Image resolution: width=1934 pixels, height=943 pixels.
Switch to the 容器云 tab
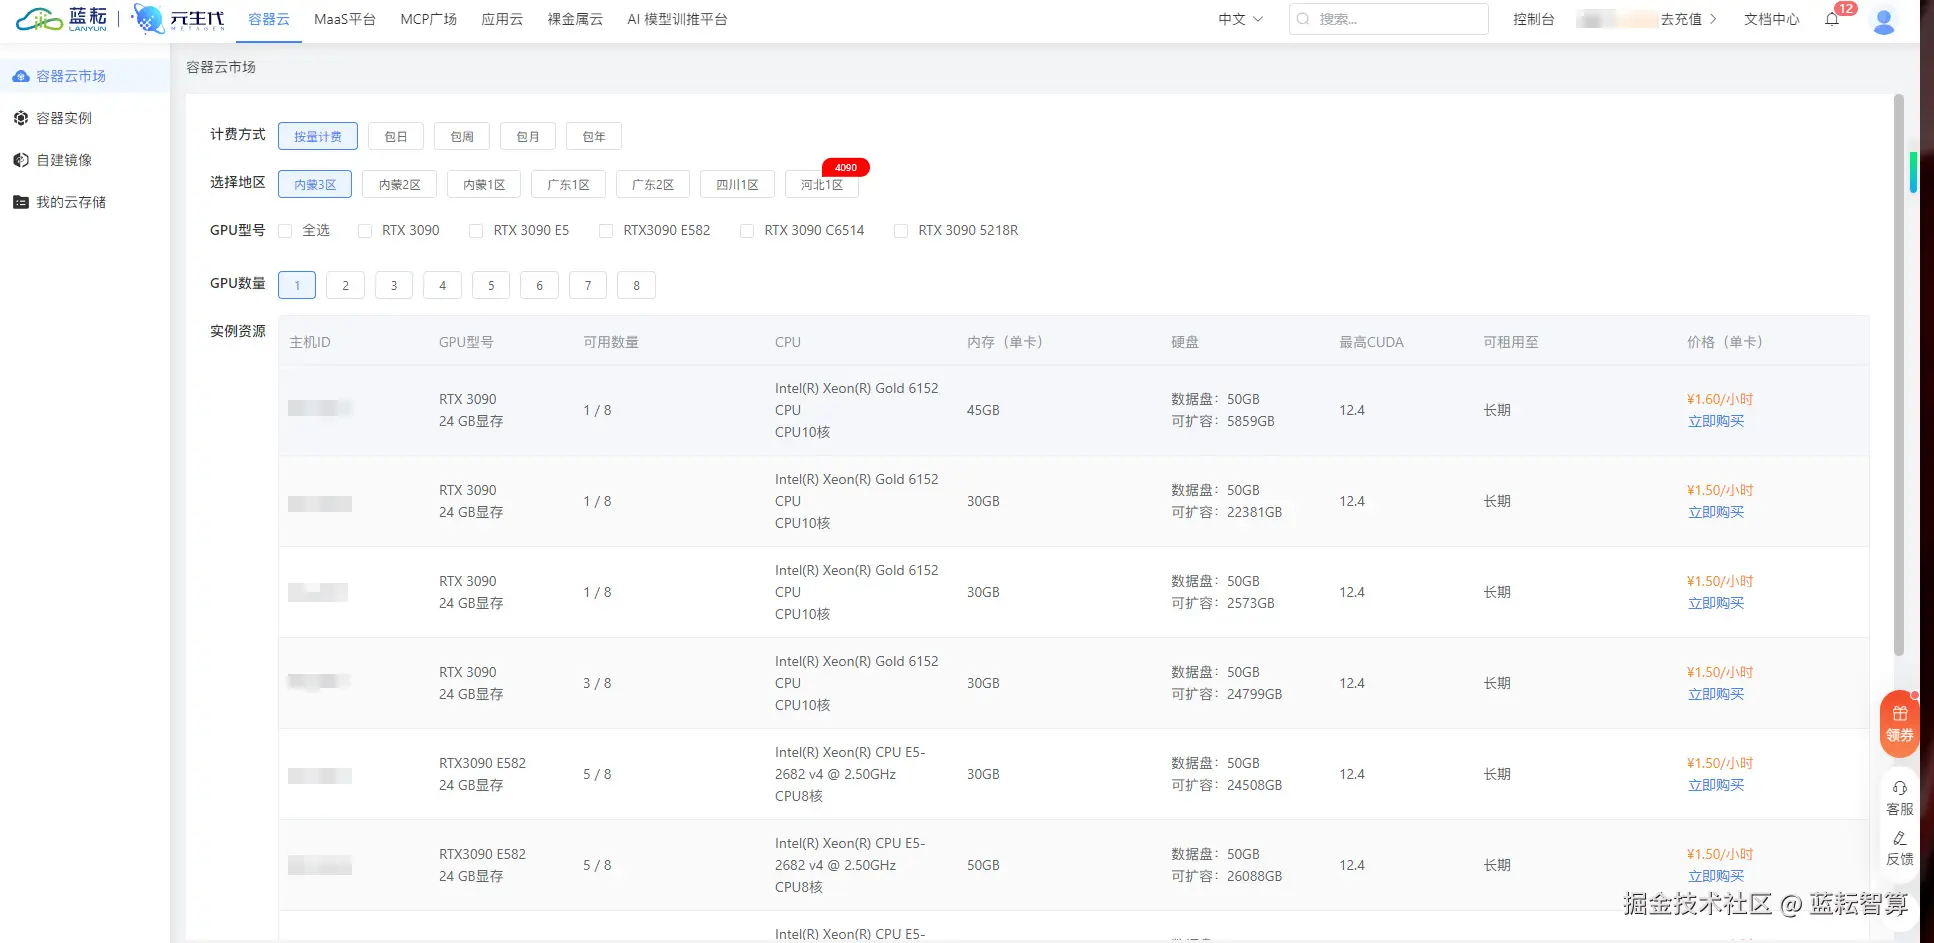pyautogui.click(x=269, y=19)
